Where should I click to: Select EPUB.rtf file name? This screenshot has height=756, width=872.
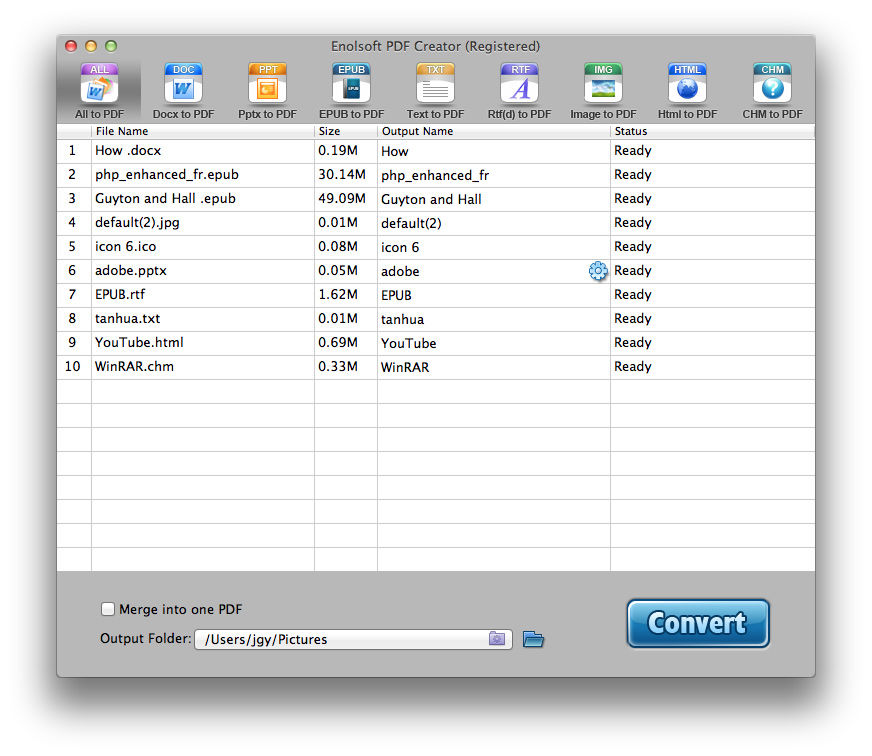[x=120, y=294]
